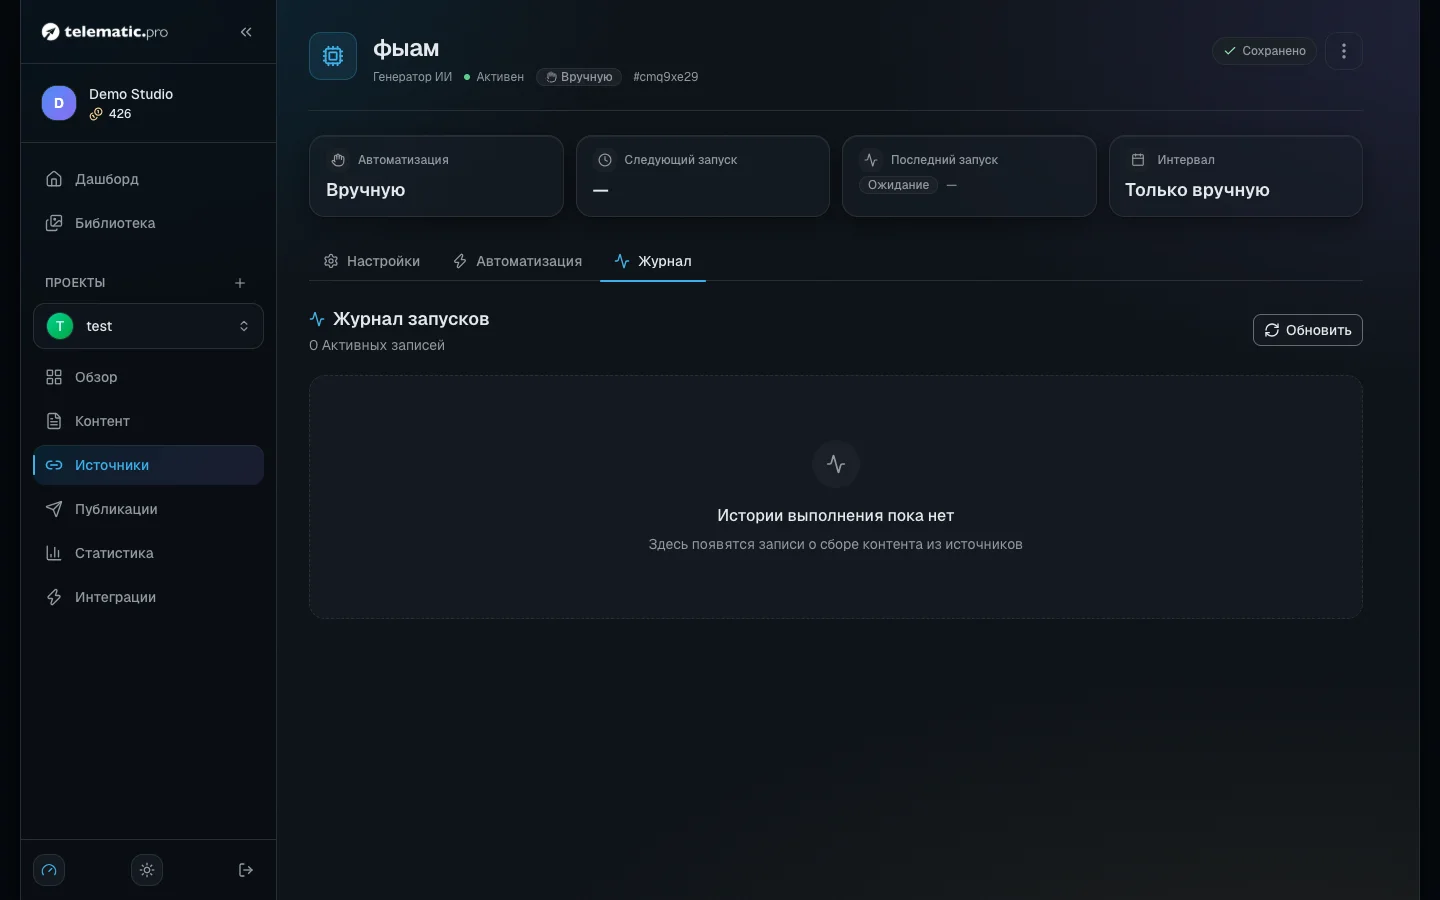Image resolution: width=1440 pixels, height=900 pixels.
Task: Open Публикации section
Action: (x=148, y=509)
